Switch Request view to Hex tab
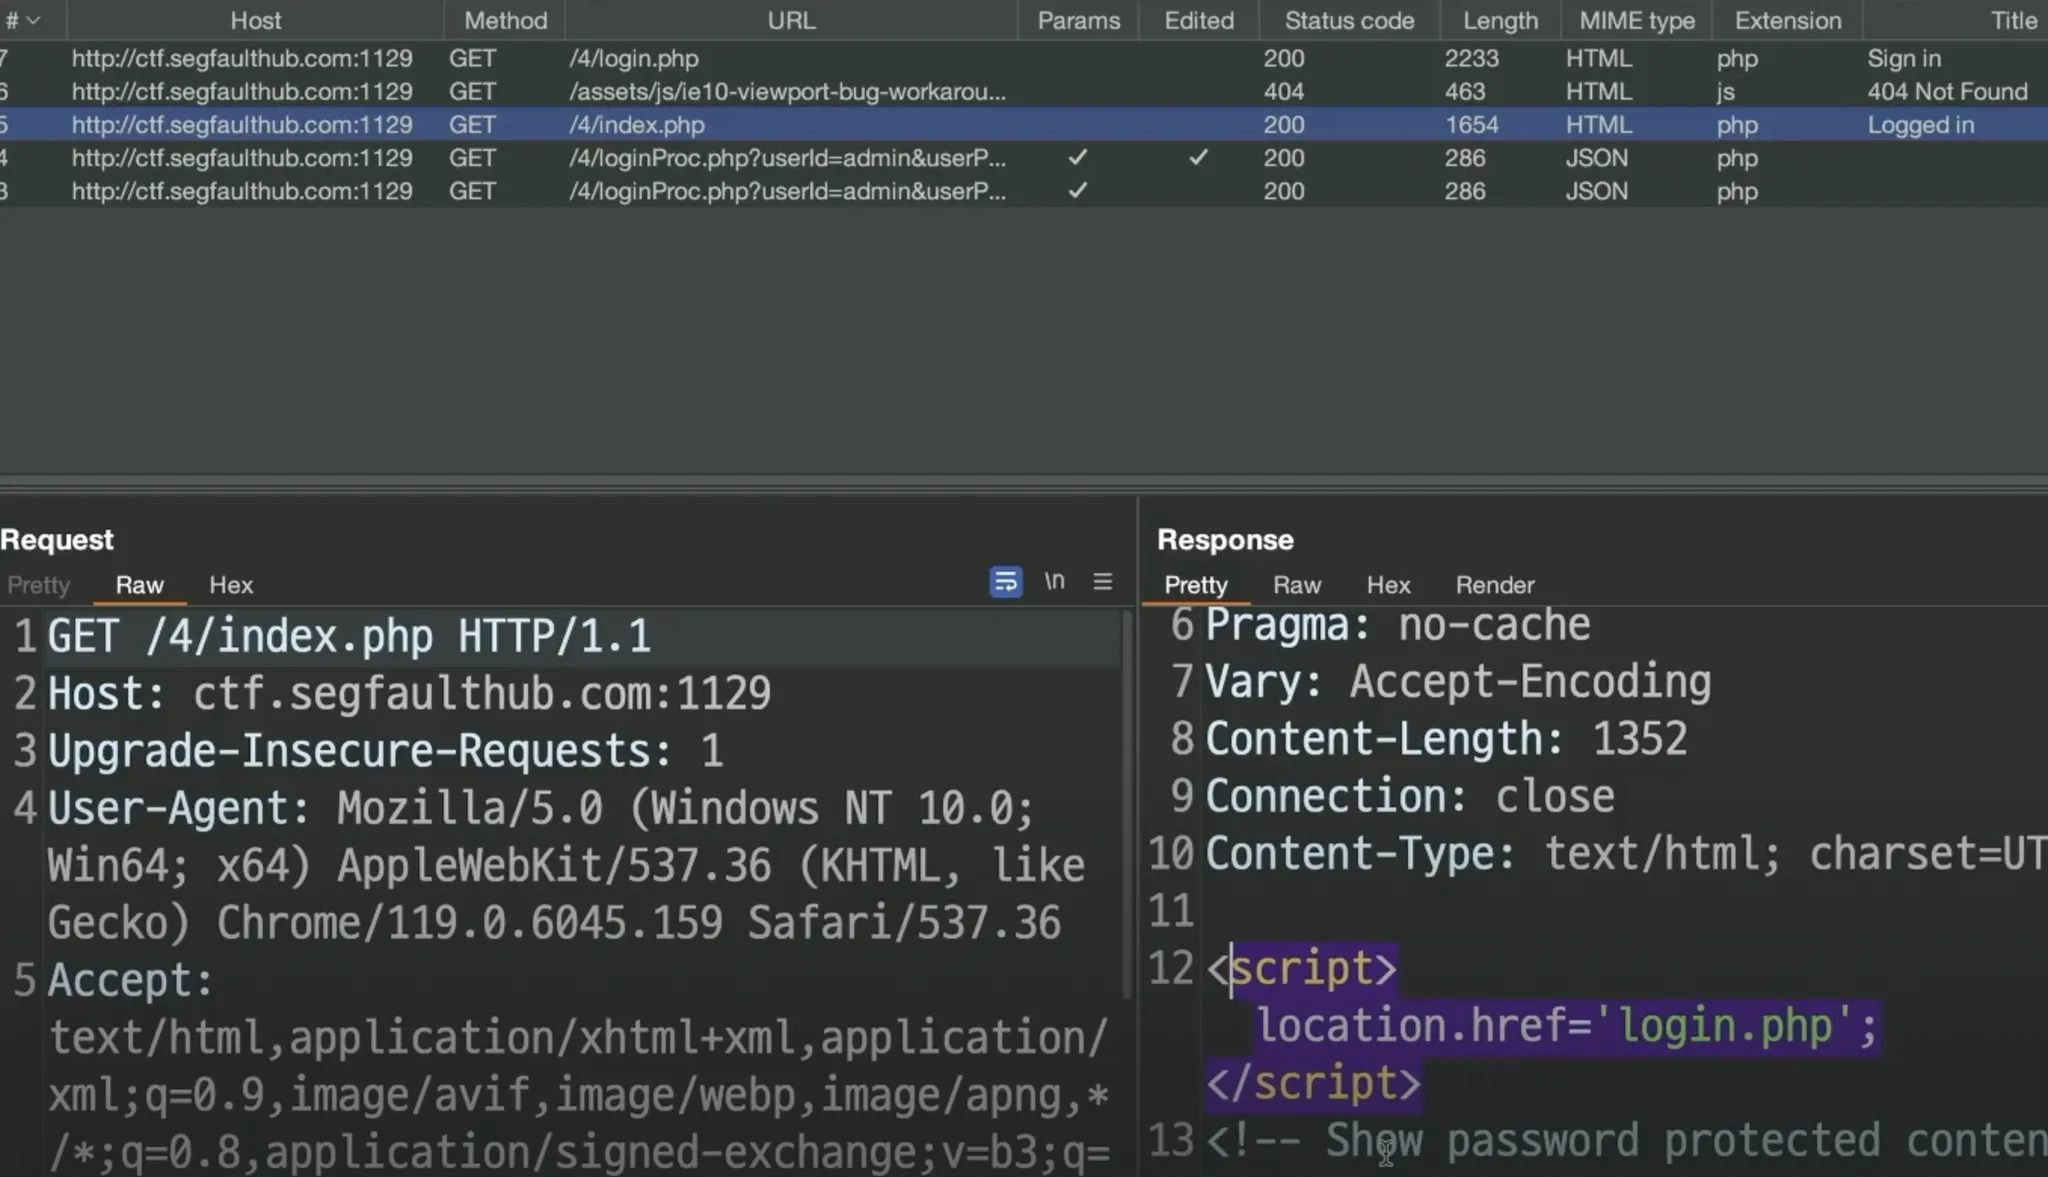Viewport: 2048px width, 1177px height. tap(230, 585)
